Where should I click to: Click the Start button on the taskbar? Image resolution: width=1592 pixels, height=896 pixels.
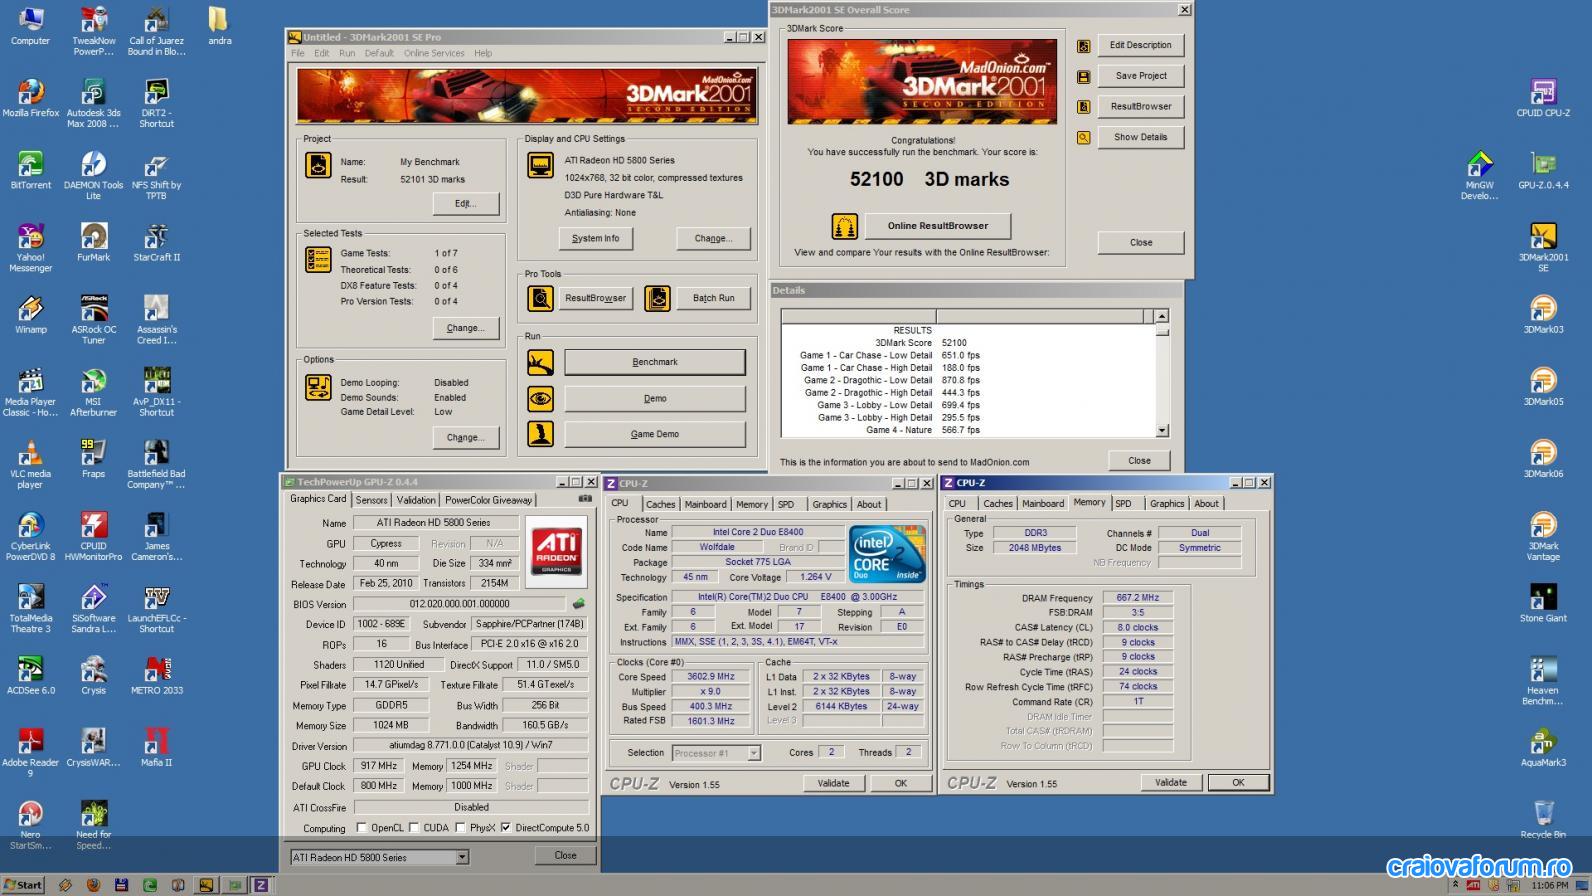pos(24,885)
